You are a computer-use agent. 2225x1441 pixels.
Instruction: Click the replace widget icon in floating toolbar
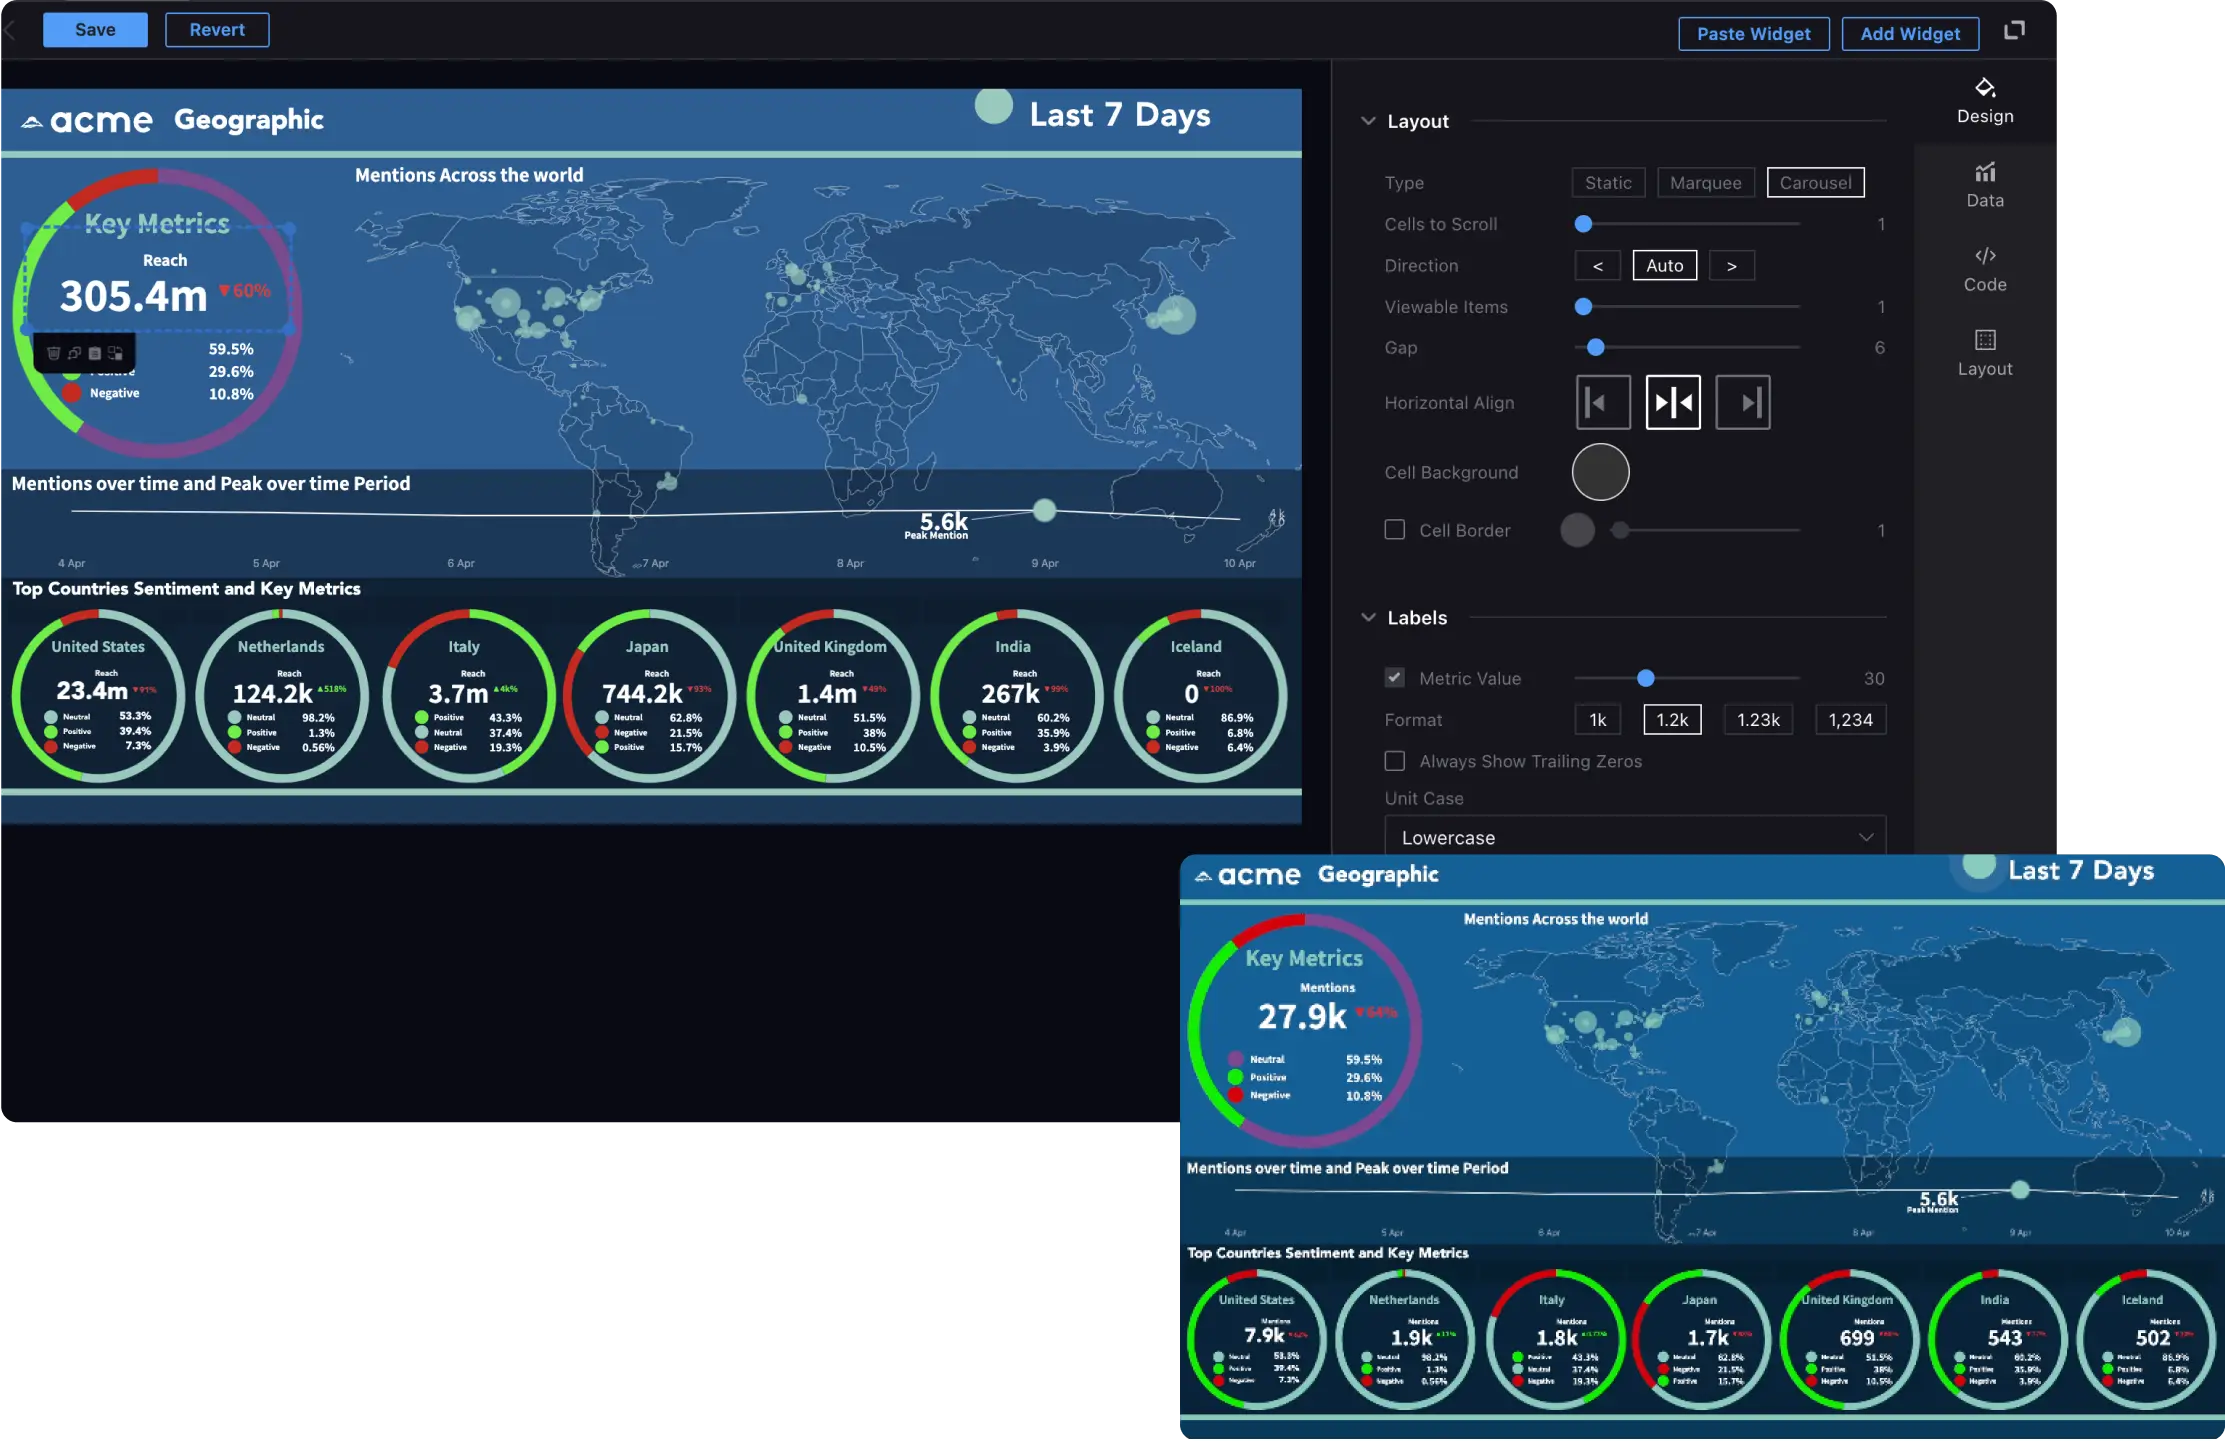115,353
